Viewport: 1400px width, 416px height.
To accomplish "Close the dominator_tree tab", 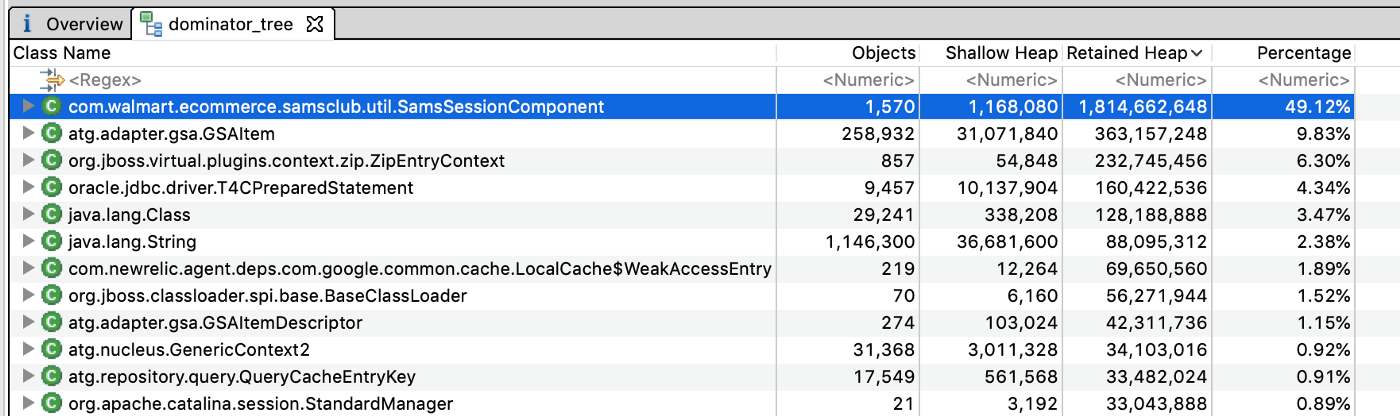I will click(314, 24).
